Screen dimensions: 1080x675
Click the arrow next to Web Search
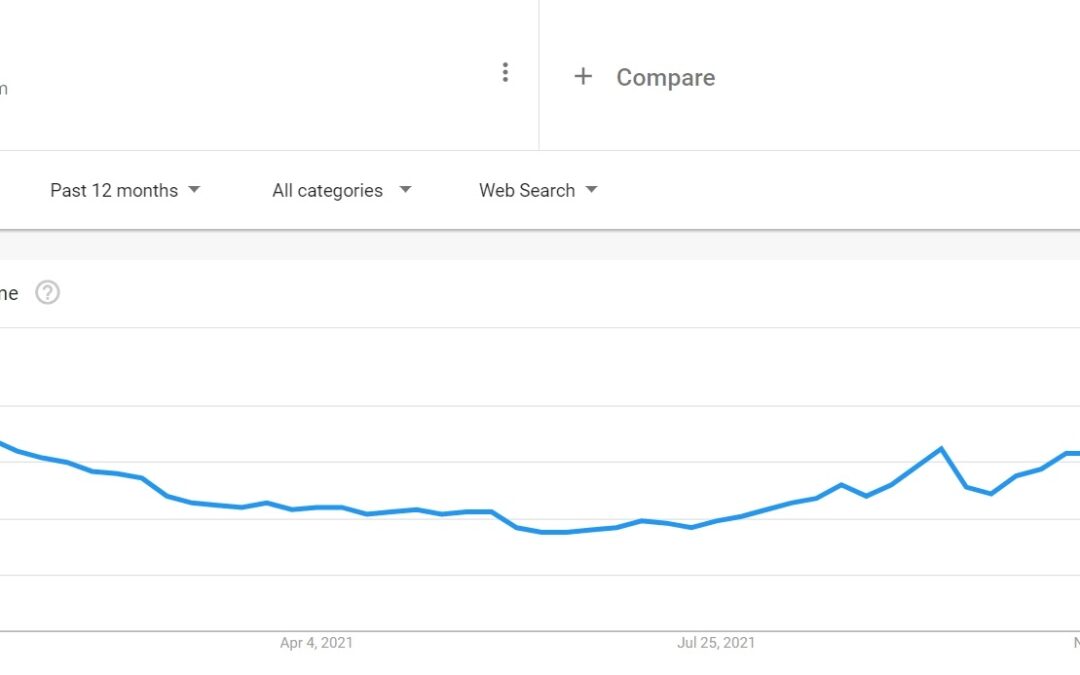click(591, 189)
